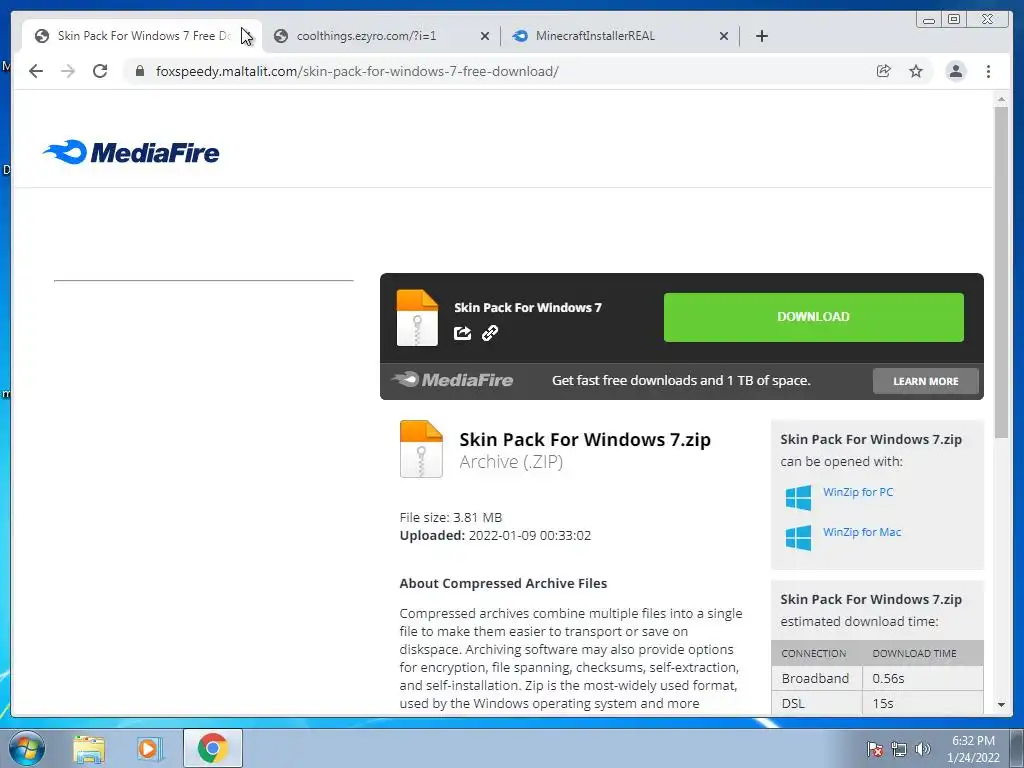
Task: Click the page vertical scrollbar thumb
Action: [1001, 272]
